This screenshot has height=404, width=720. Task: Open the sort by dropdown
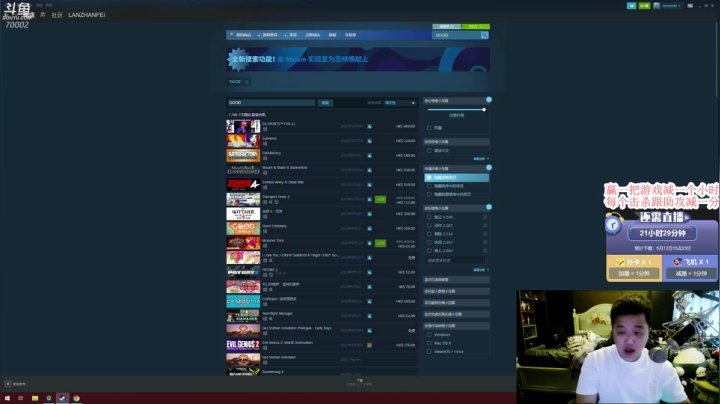pos(399,103)
